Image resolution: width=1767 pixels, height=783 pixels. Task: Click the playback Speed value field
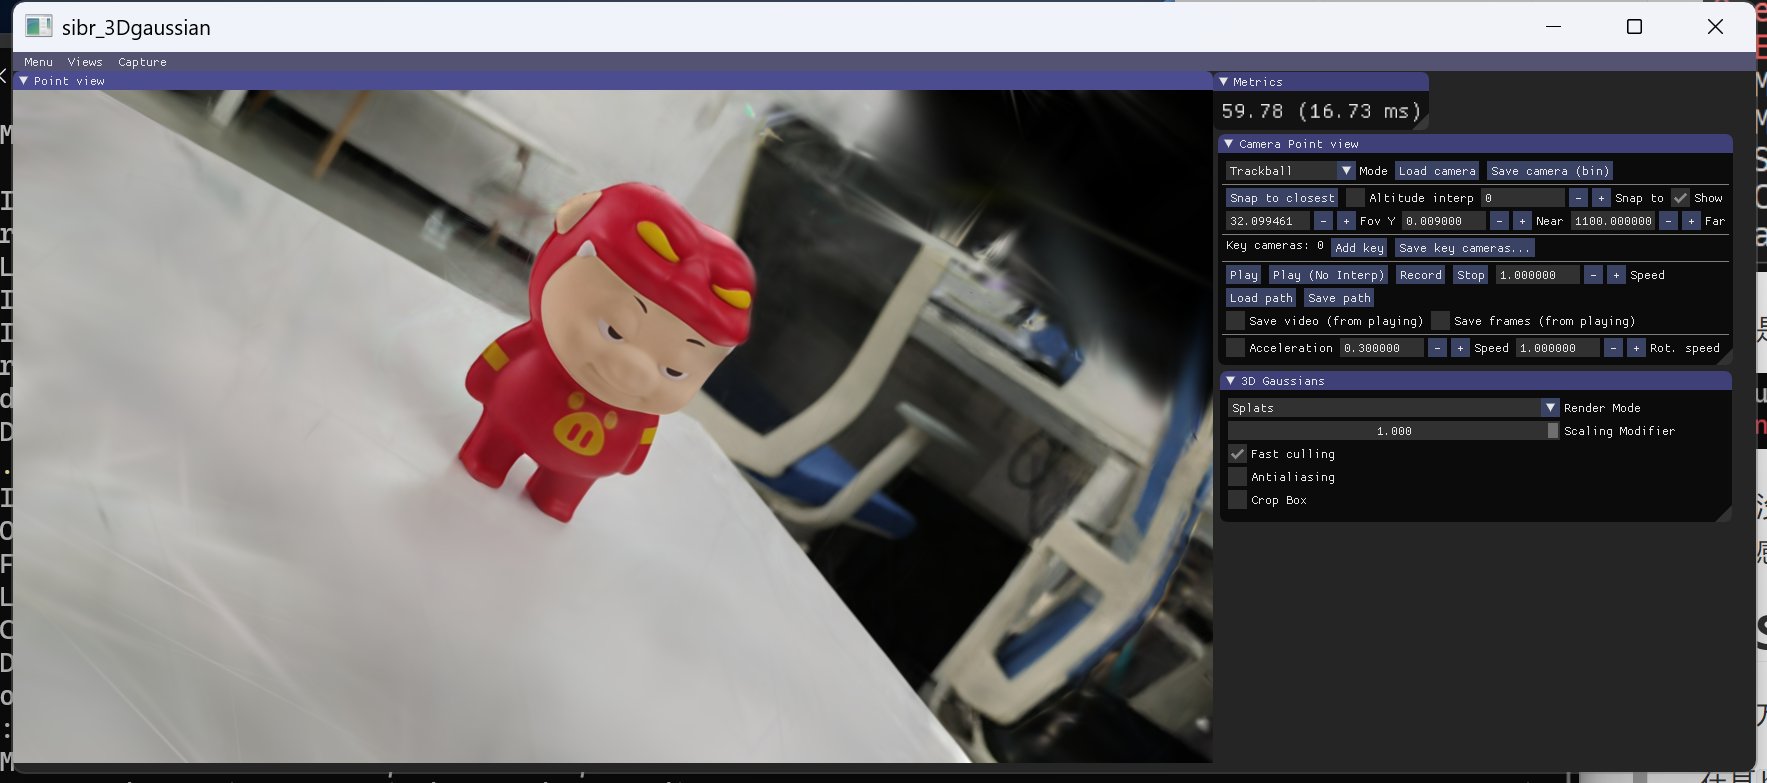1538,275
